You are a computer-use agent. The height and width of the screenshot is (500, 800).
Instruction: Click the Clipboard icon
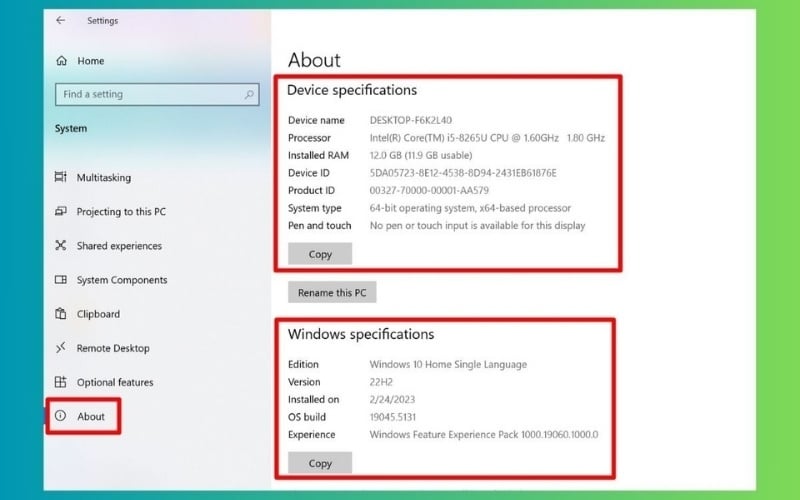(x=61, y=314)
